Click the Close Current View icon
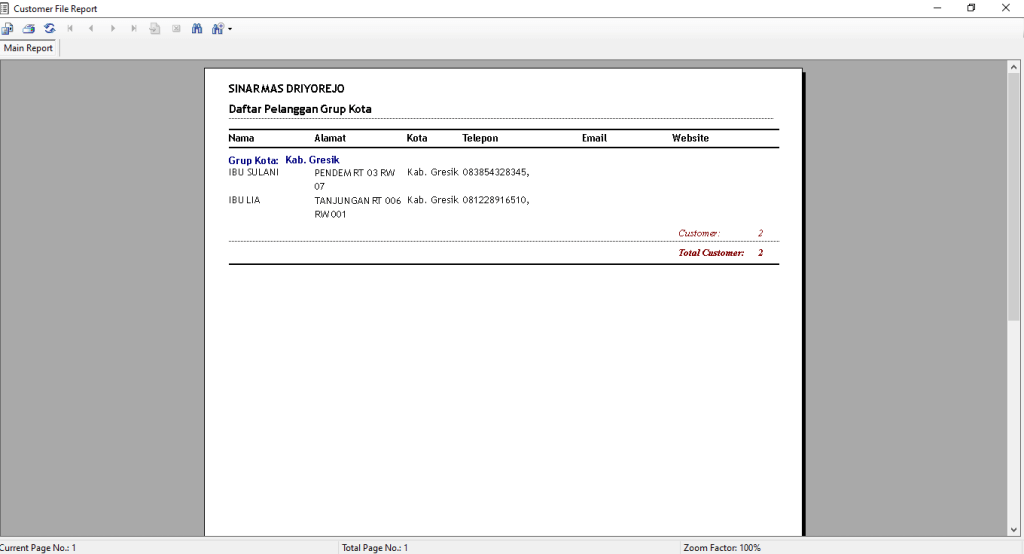The image size is (1024, 554). pyautogui.click(x=176, y=29)
